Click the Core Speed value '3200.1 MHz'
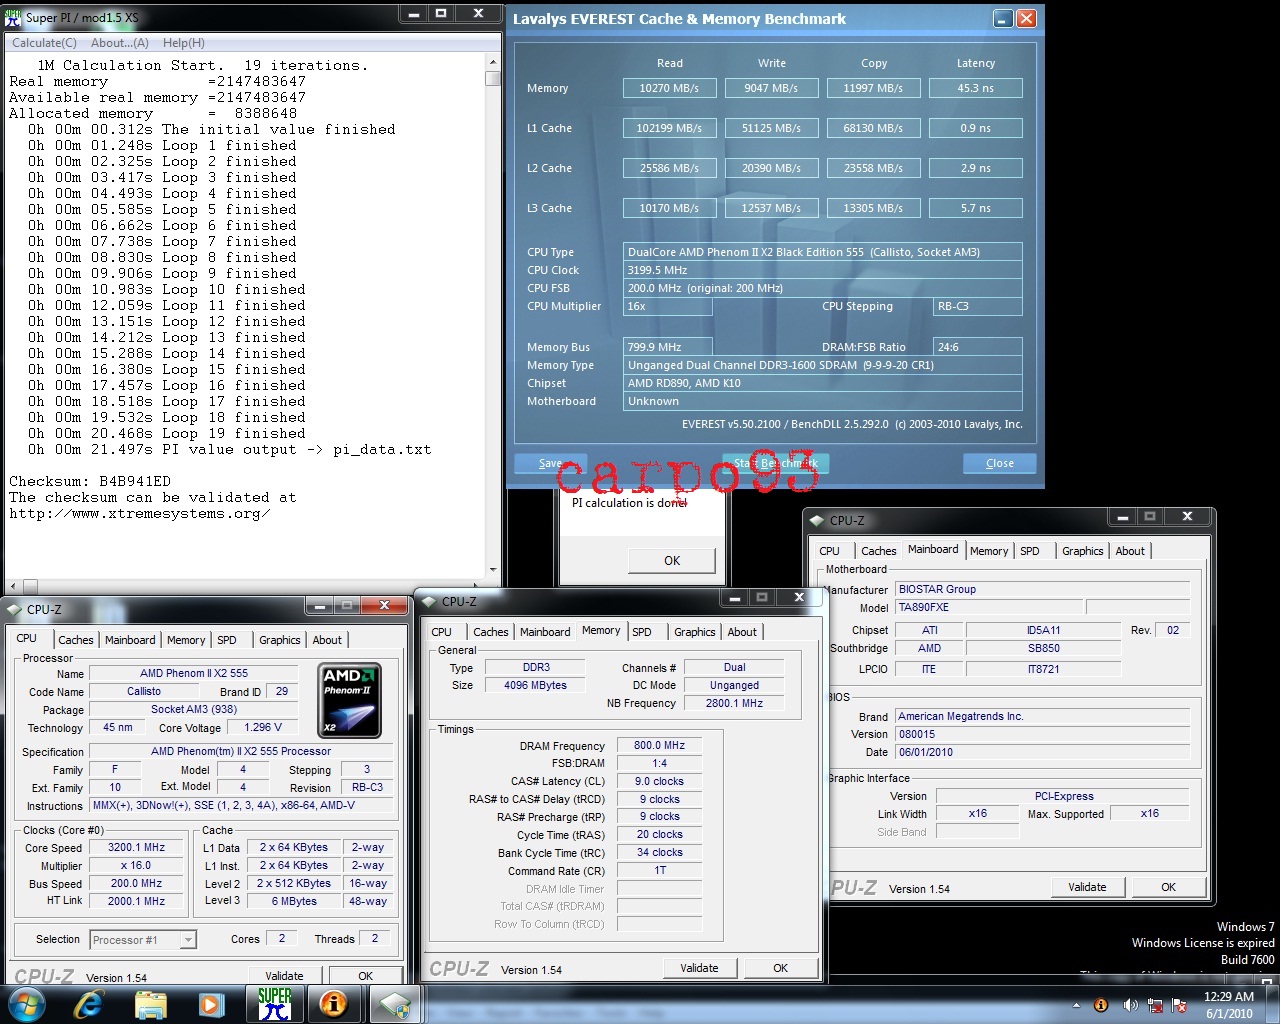This screenshot has height=1024, width=1280. point(136,847)
